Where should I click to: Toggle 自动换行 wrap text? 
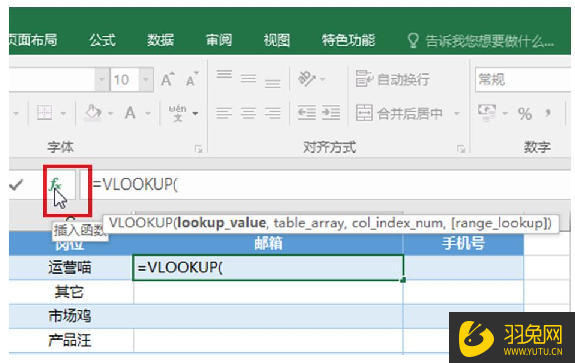pos(393,79)
